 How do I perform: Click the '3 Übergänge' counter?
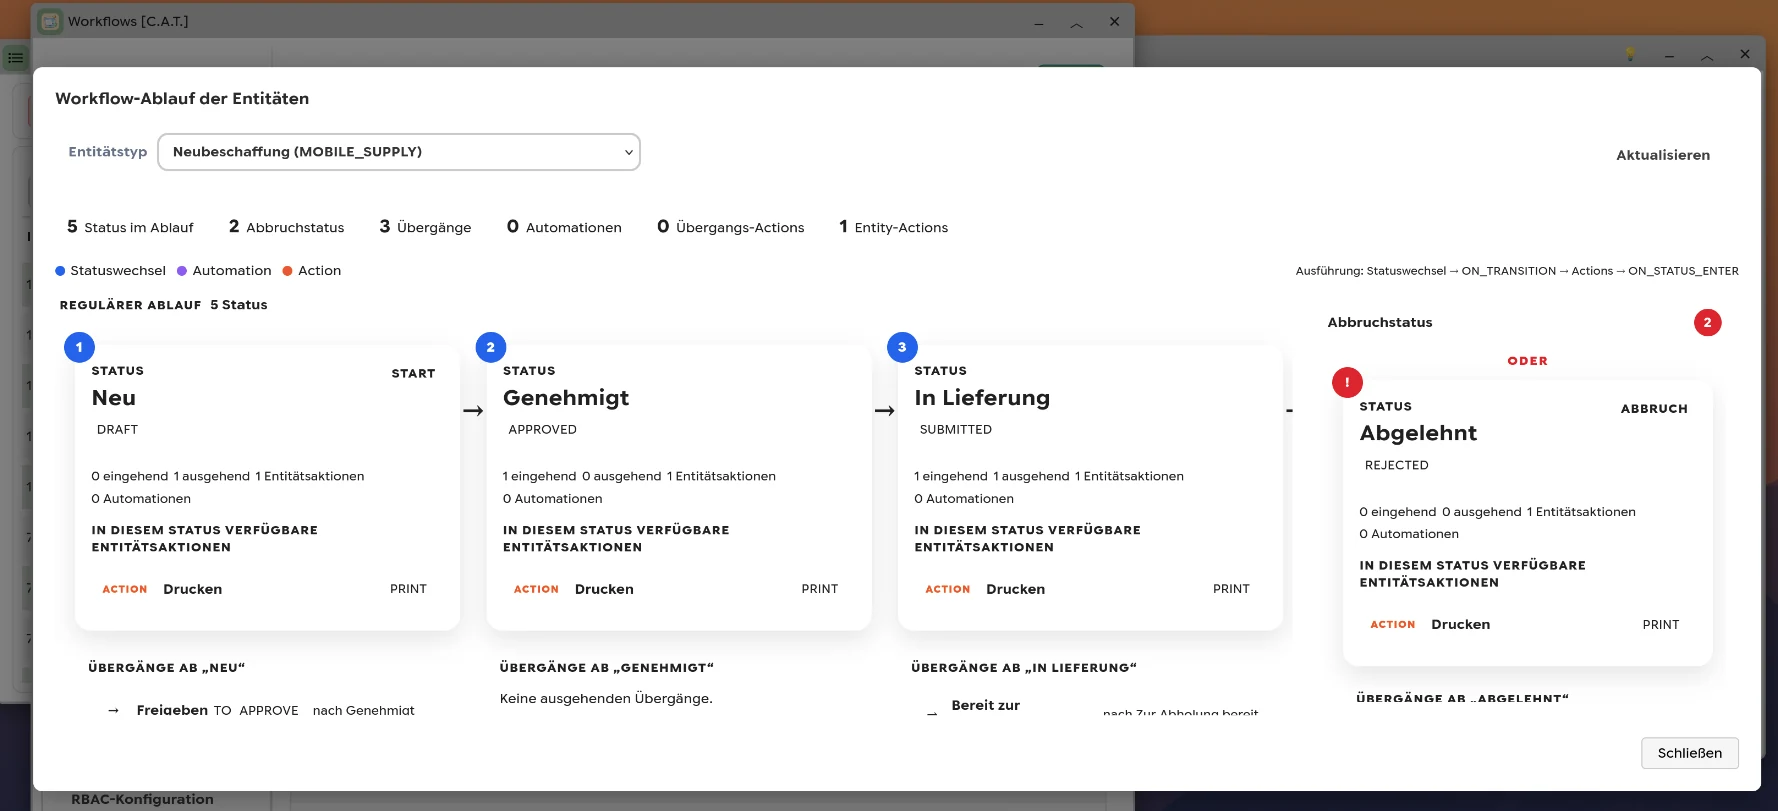click(x=425, y=227)
